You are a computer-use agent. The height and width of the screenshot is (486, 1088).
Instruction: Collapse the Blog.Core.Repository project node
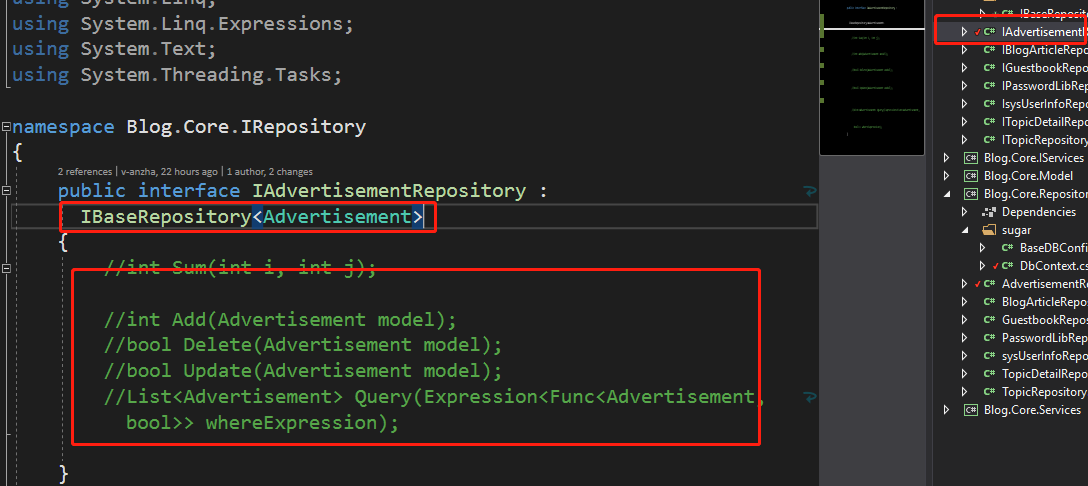(x=946, y=194)
